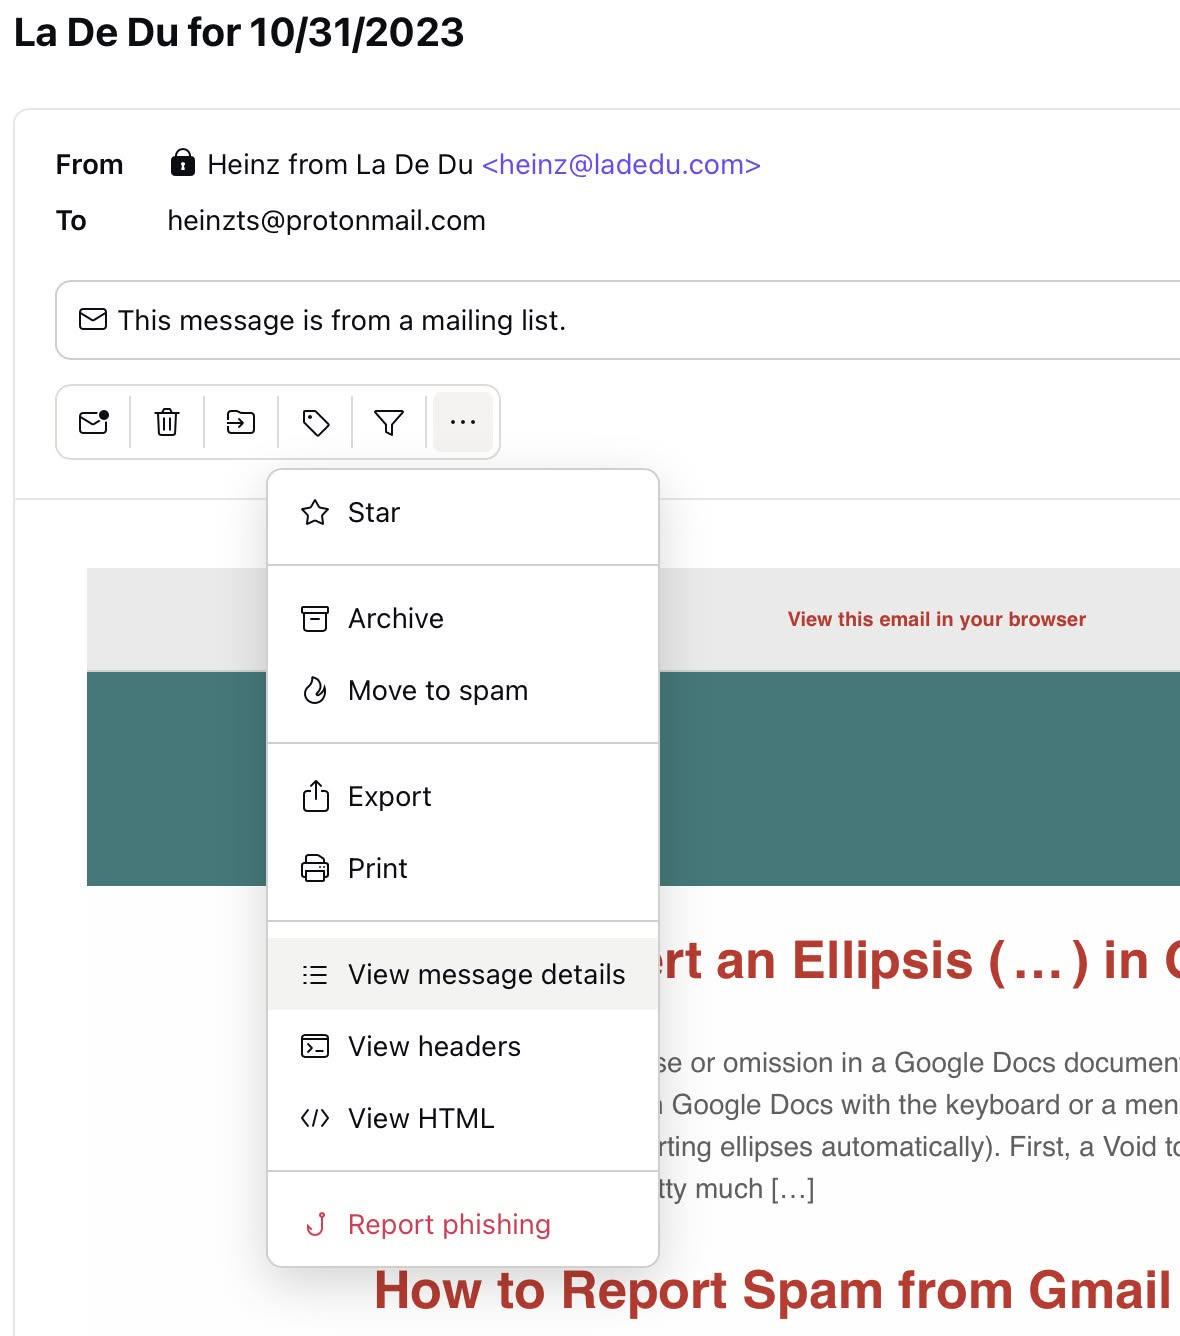Choose Archive in the dropdown menu
Screen dimensions: 1180x1336
463,619
